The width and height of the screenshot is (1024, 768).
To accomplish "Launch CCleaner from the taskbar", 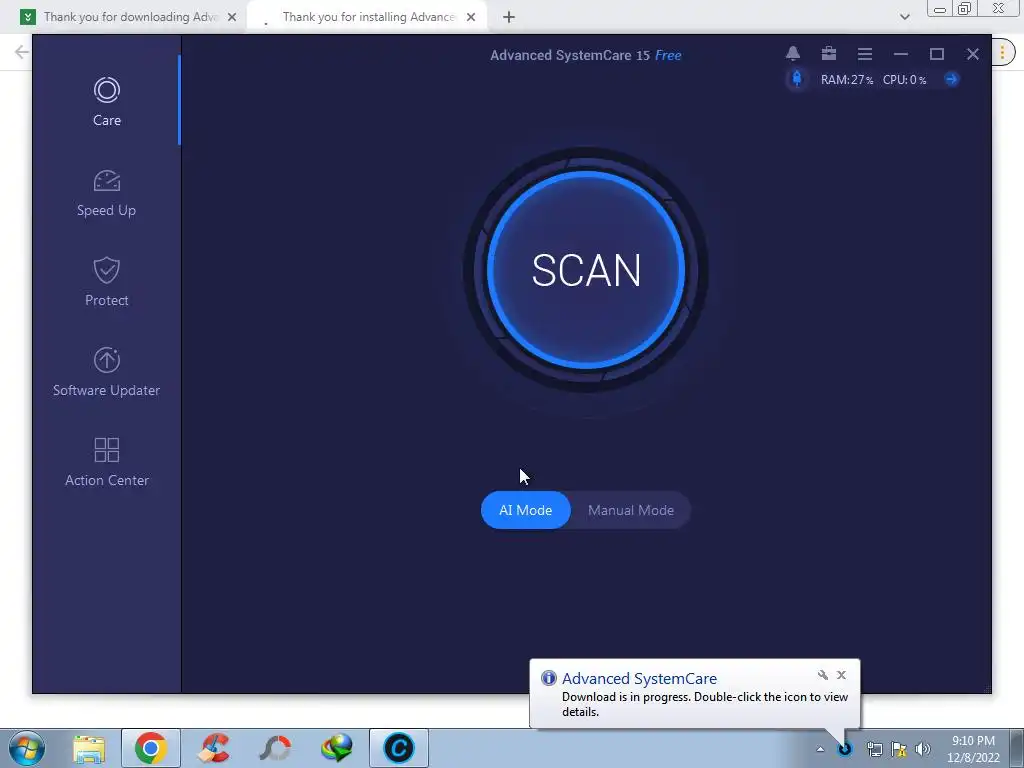I will 214,748.
